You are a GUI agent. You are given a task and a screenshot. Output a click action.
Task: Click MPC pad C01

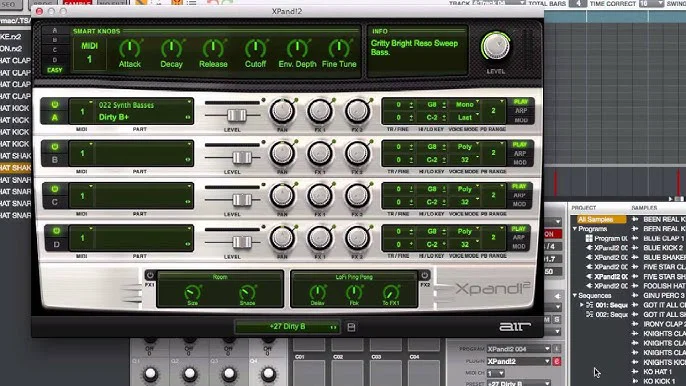309,372
